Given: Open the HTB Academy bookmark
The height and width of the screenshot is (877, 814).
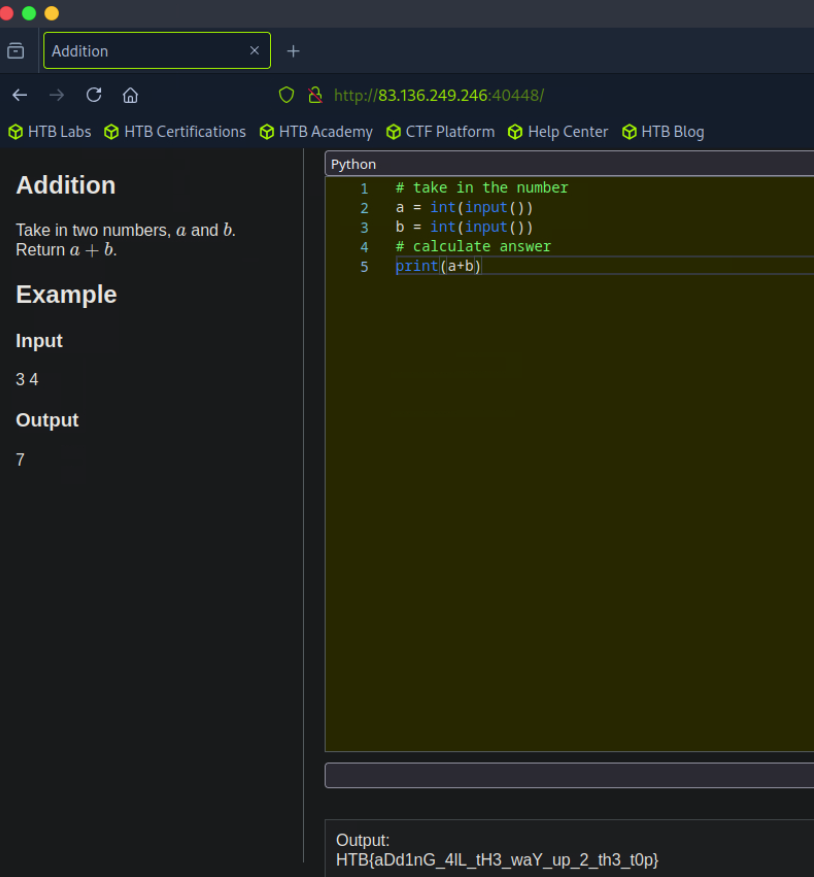Looking at the screenshot, I should click(316, 132).
